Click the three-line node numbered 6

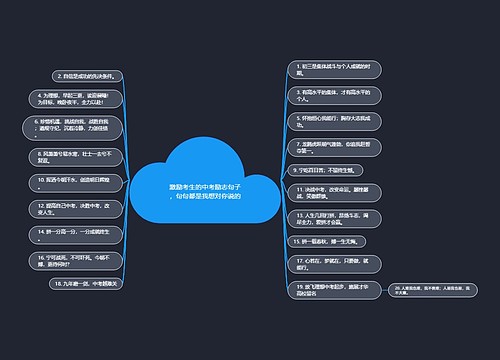(72, 128)
